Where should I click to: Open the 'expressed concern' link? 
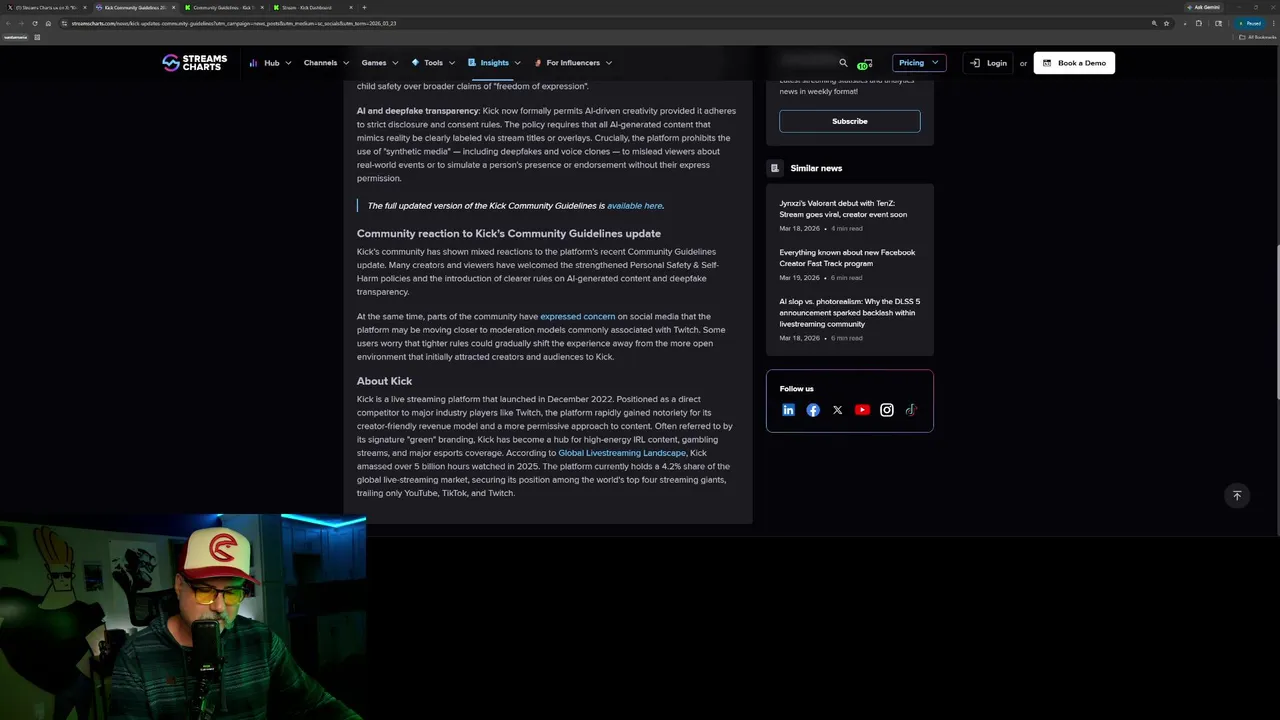click(x=578, y=317)
